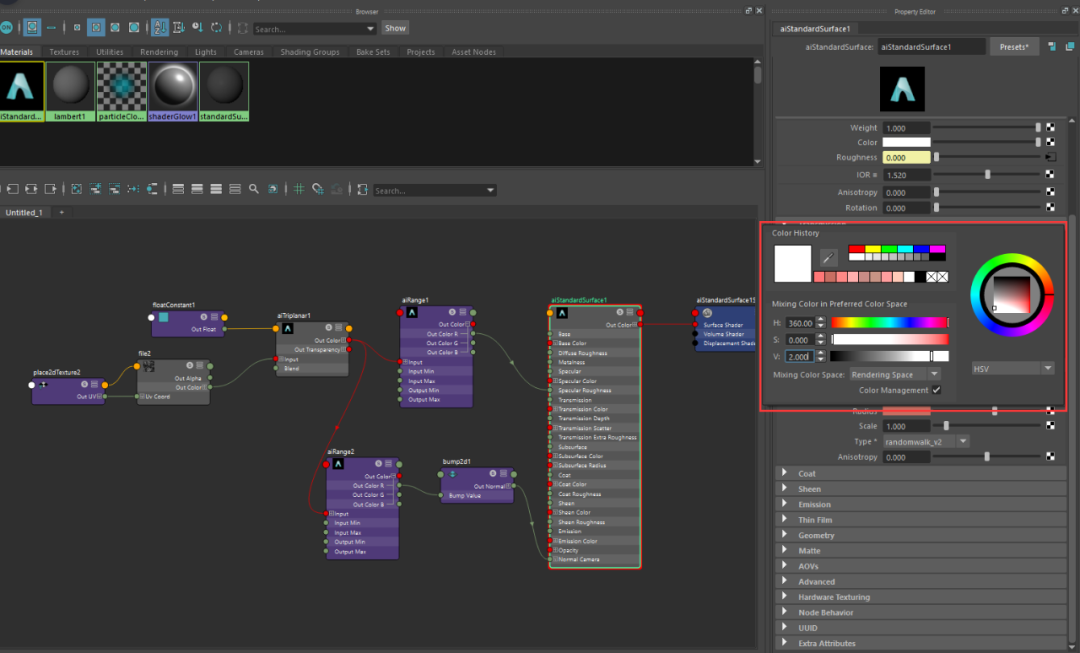
Task: Click the rearrange graph icon
Action: tap(134, 189)
